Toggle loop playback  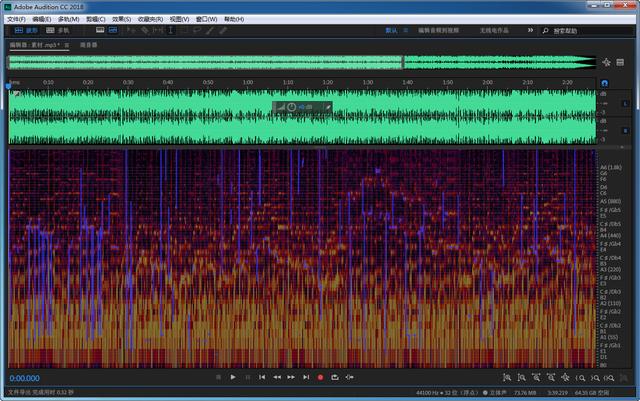[335, 377]
